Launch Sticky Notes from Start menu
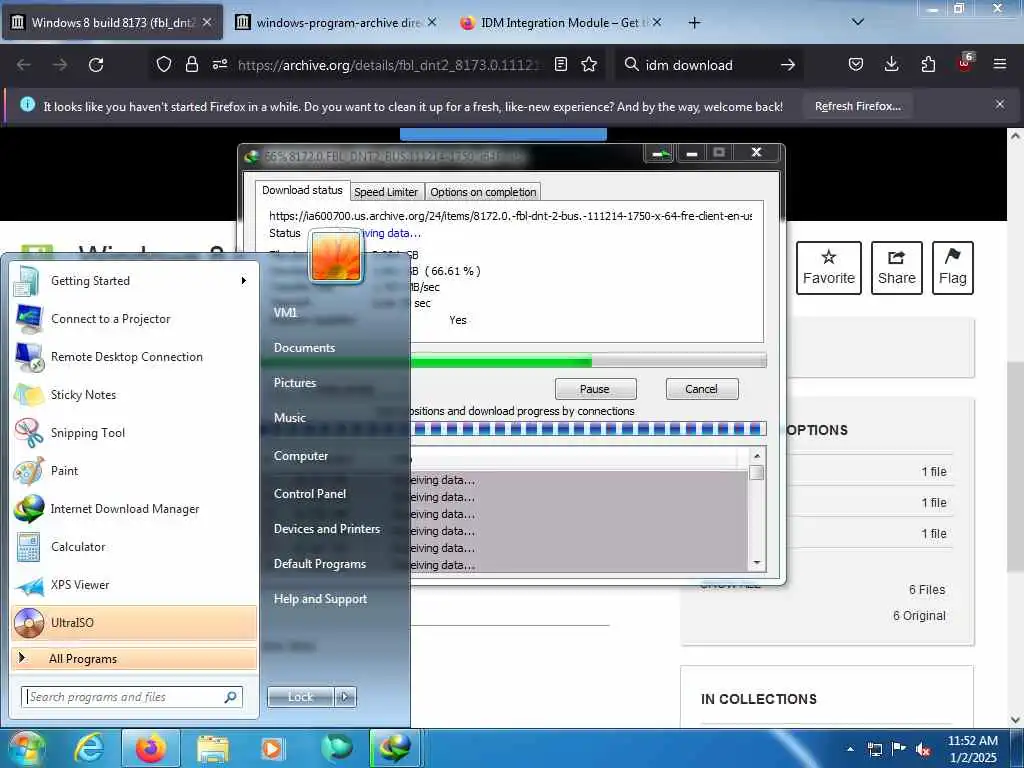 [x=133, y=394]
